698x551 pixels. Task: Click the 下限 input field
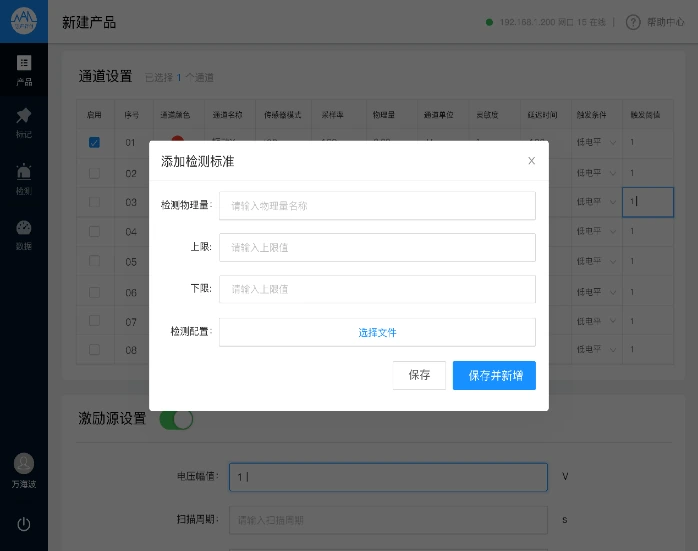point(377,289)
